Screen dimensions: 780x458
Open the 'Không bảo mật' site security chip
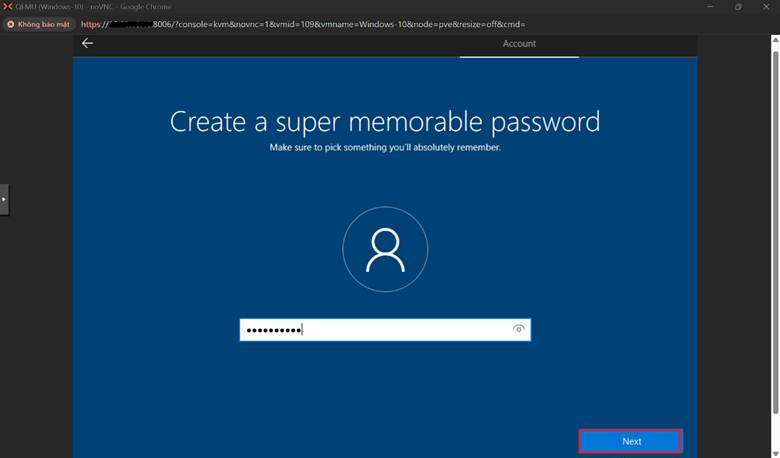(37, 23)
